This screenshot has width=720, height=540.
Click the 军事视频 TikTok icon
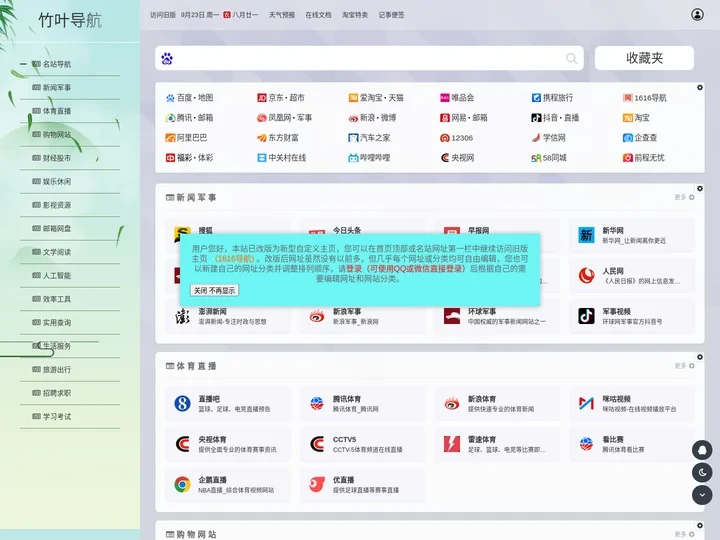tap(586, 316)
